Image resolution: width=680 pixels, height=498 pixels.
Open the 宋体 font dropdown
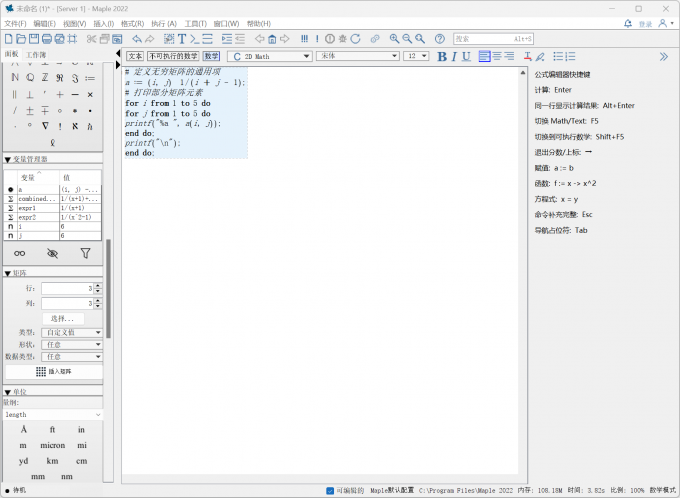click(x=358, y=56)
